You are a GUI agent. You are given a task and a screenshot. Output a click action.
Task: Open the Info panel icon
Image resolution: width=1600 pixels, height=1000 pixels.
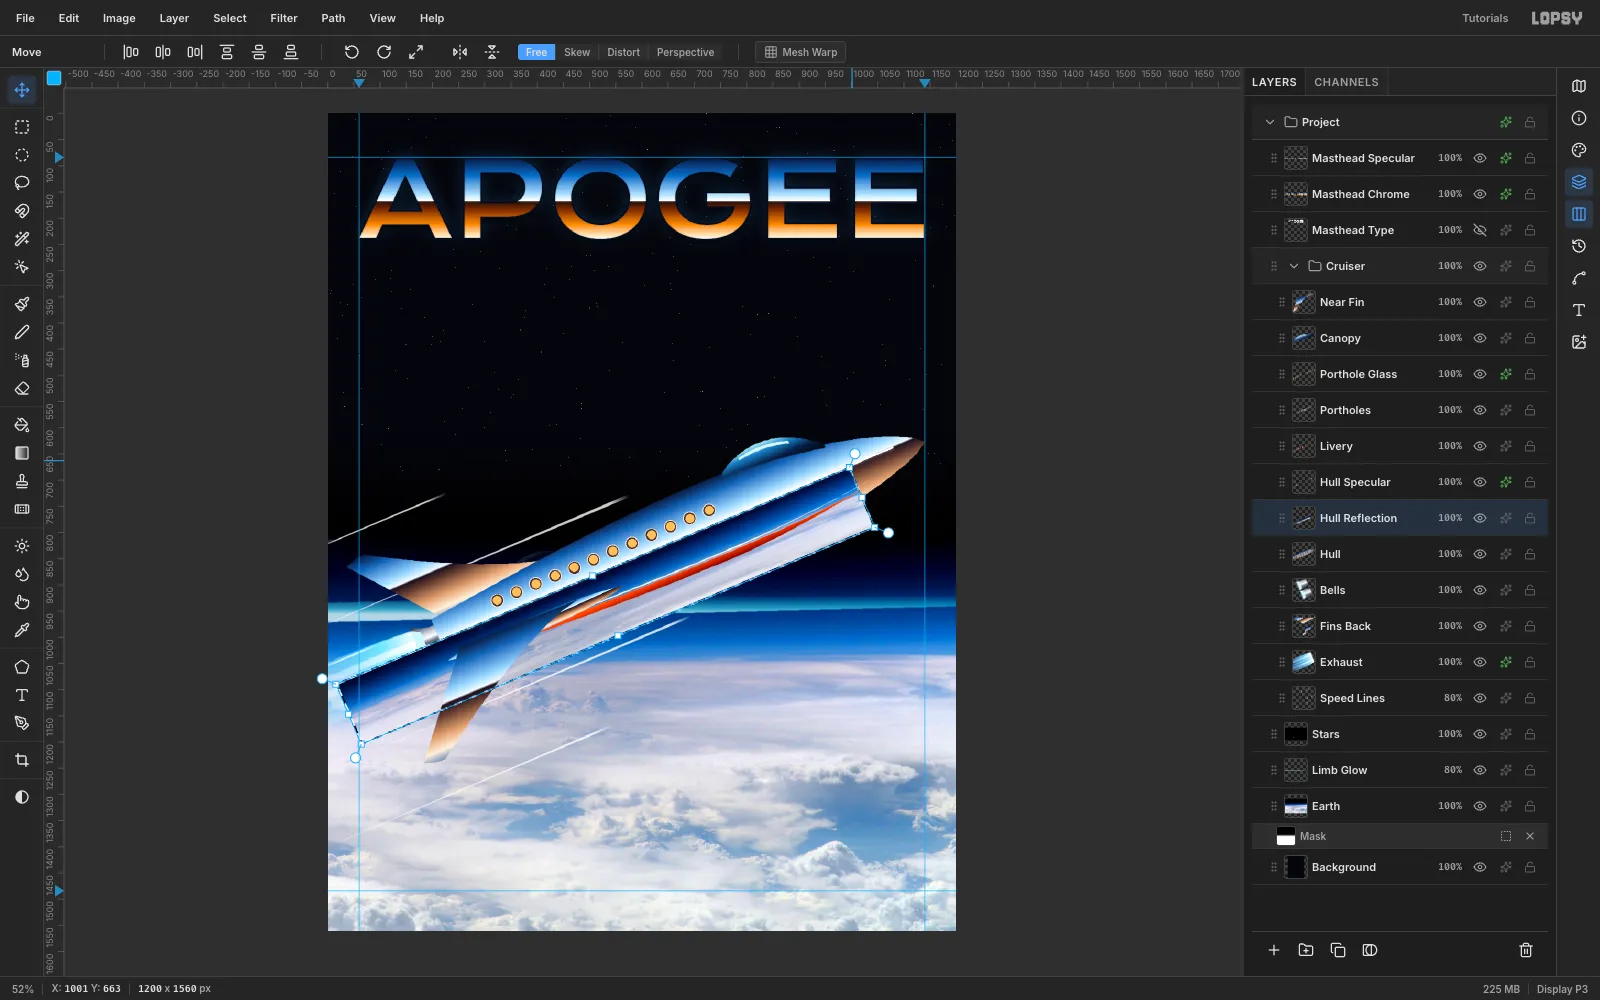pyautogui.click(x=1579, y=118)
